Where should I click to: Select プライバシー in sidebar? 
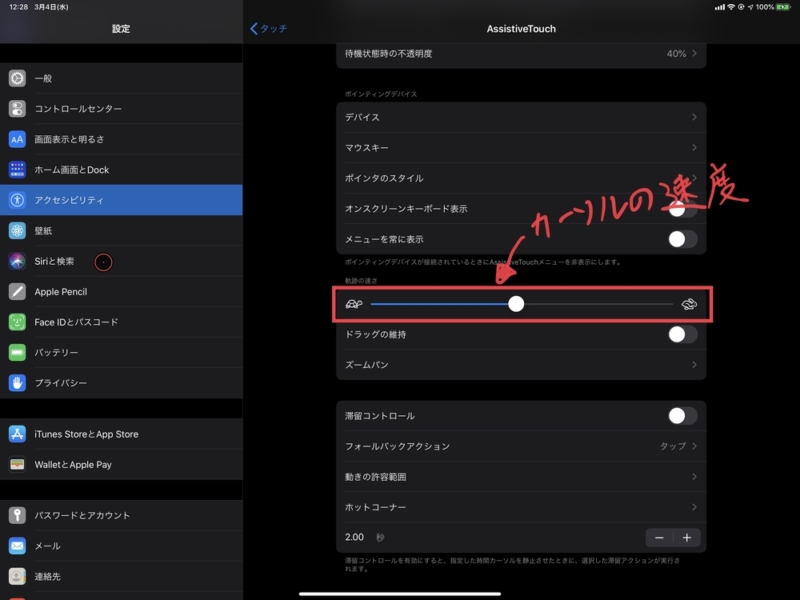coord(121,383)
